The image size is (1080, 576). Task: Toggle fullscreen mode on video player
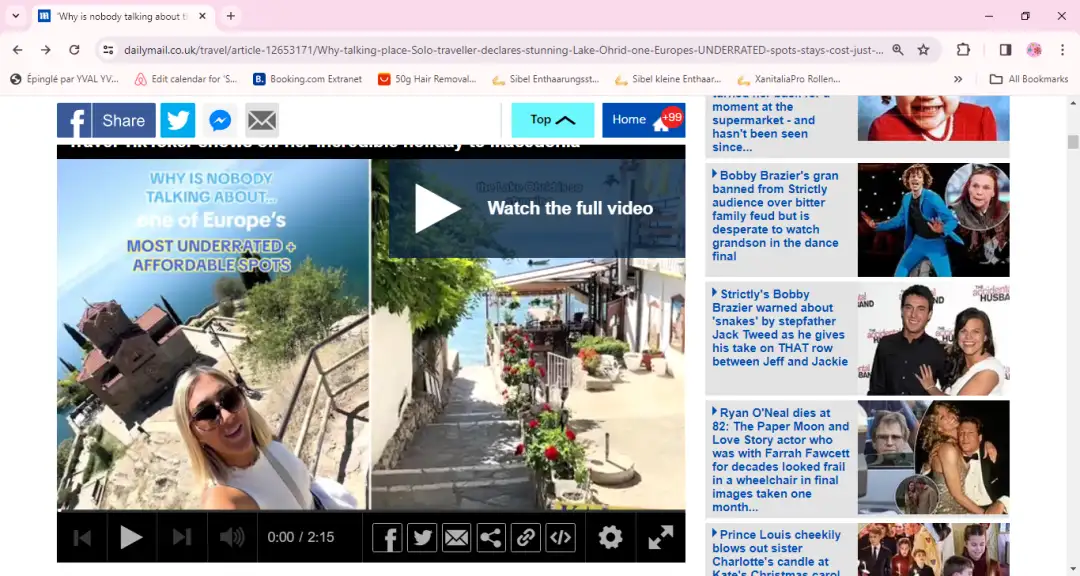pyautogui.click(x=660, y=538)
